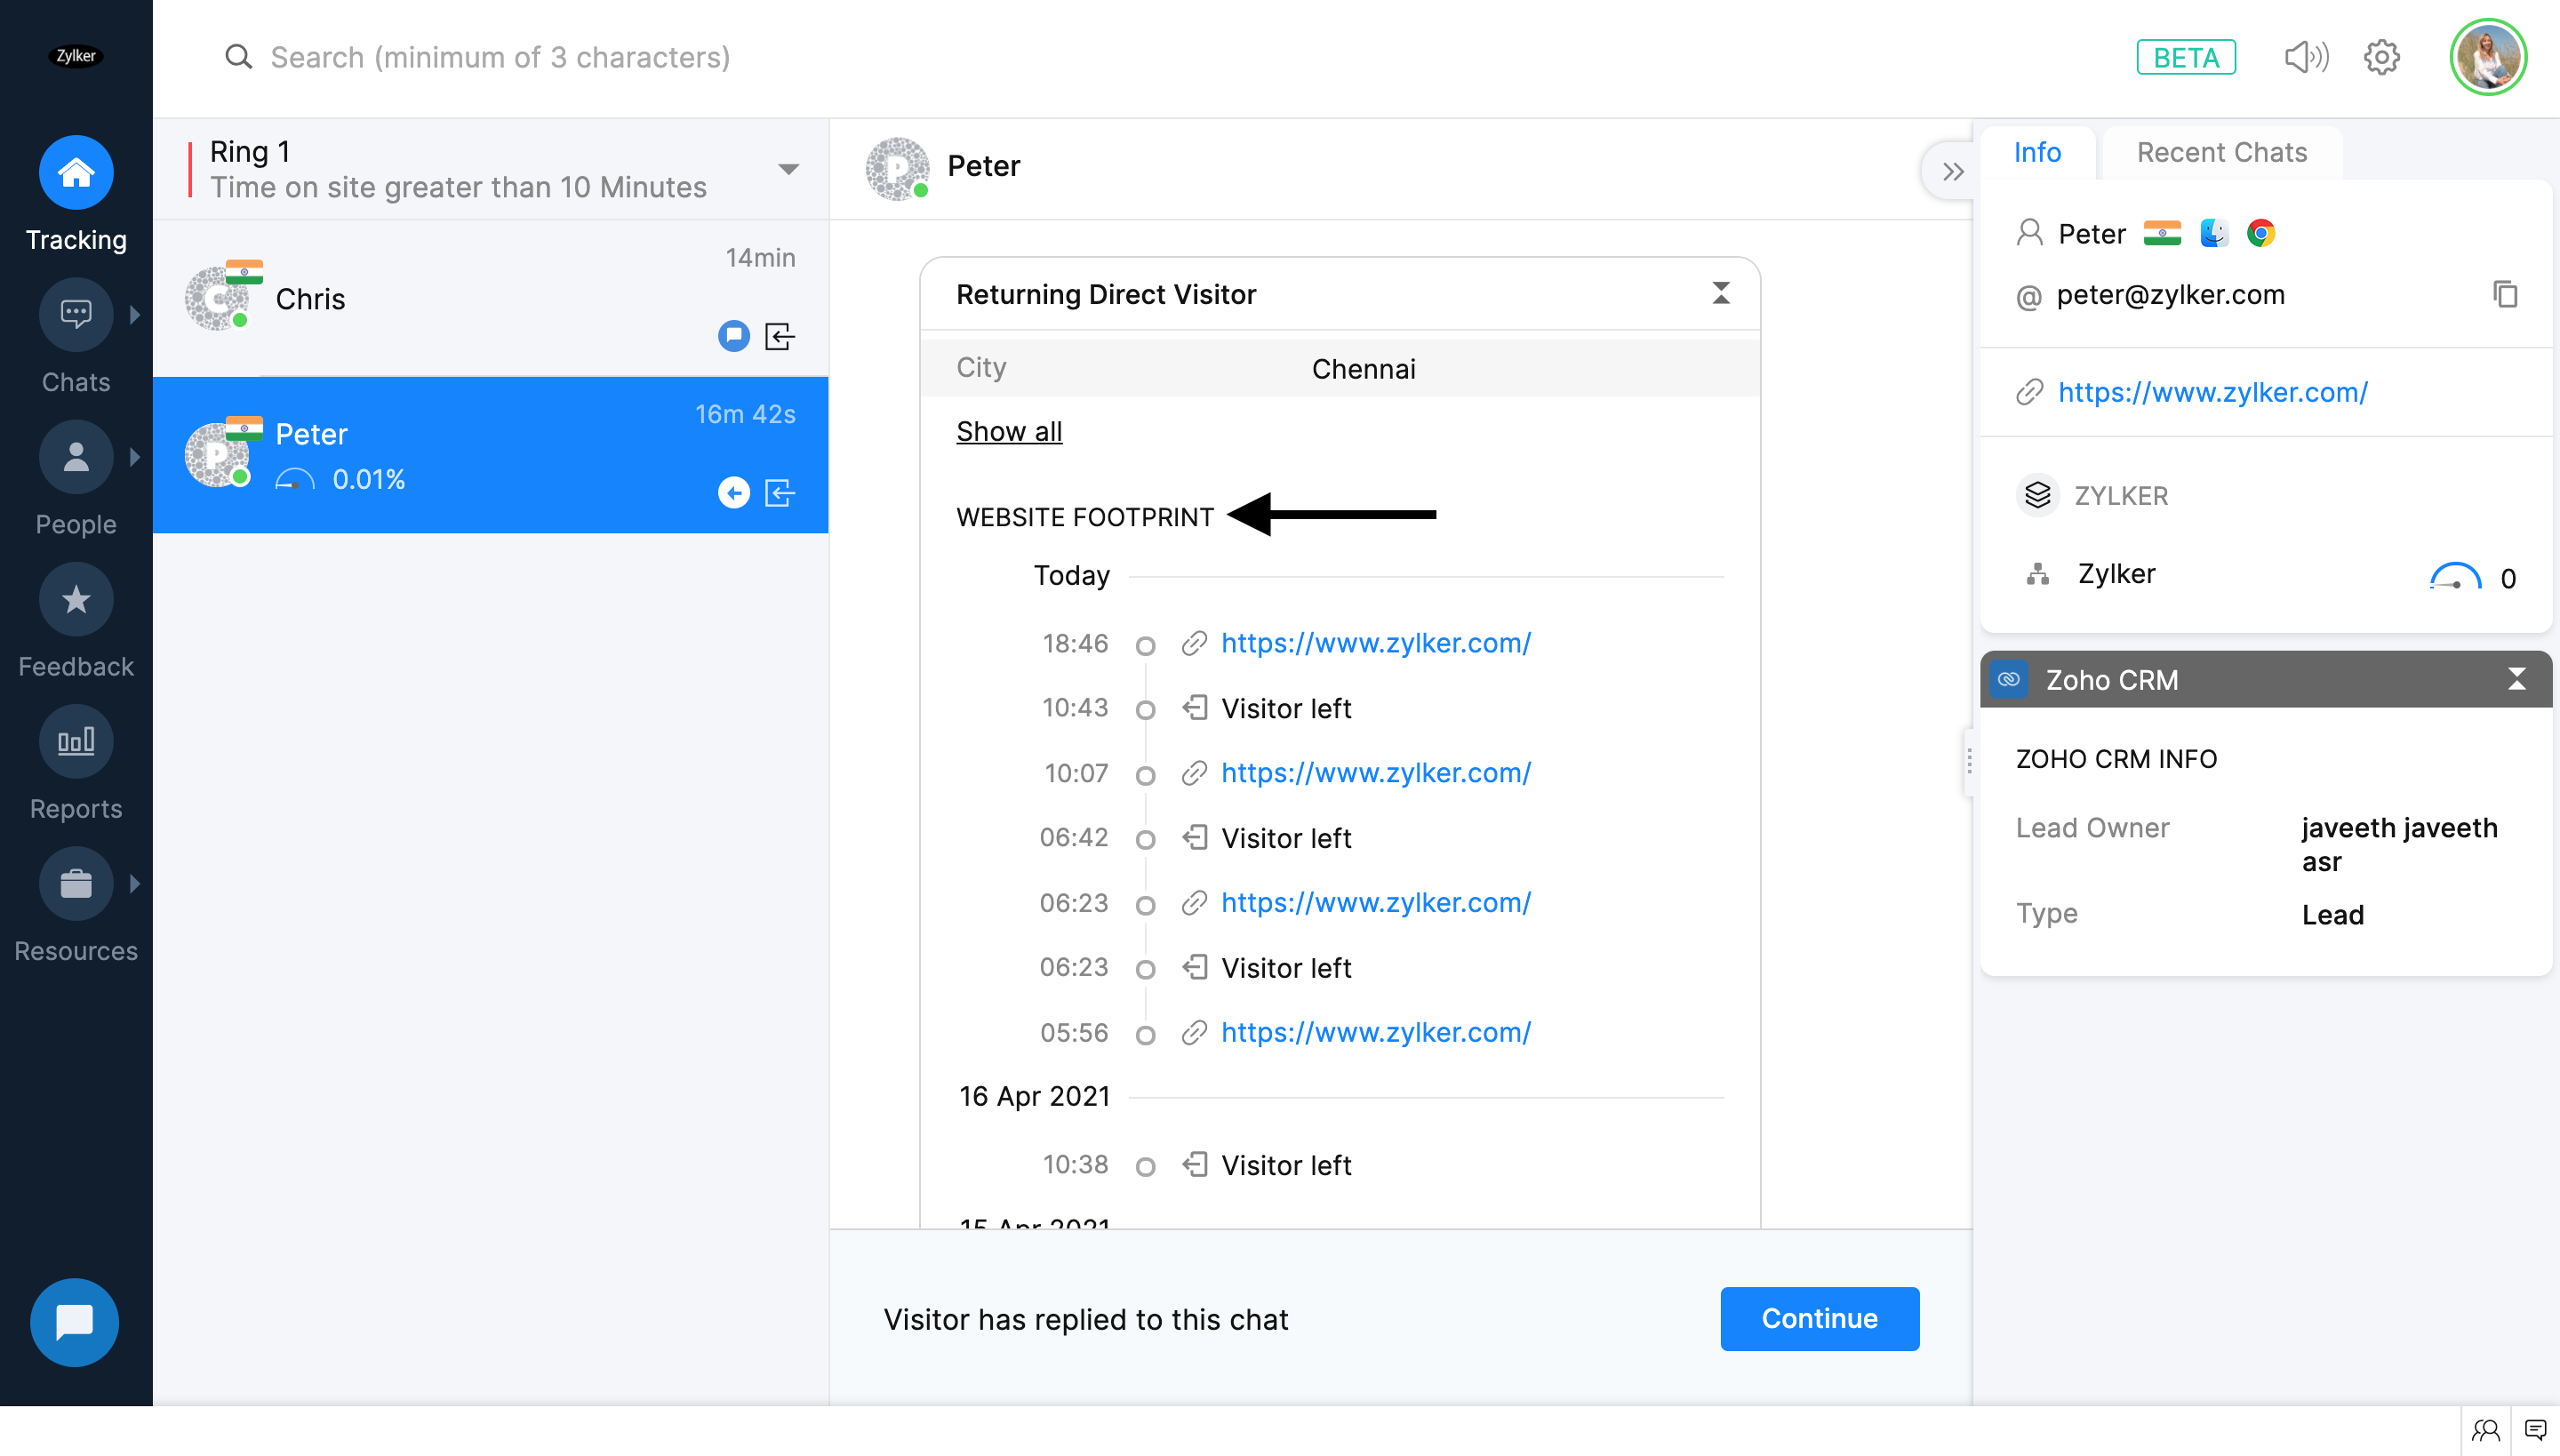Switch to the Recent Chats tab

tap(2222, 152)
